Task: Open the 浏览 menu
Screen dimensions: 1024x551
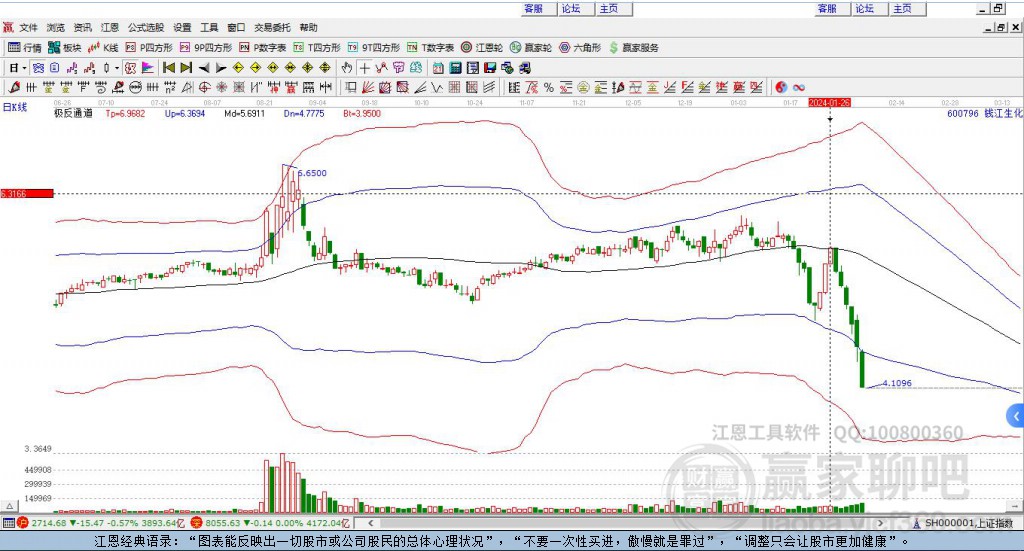Action: [x=56, y=27]
